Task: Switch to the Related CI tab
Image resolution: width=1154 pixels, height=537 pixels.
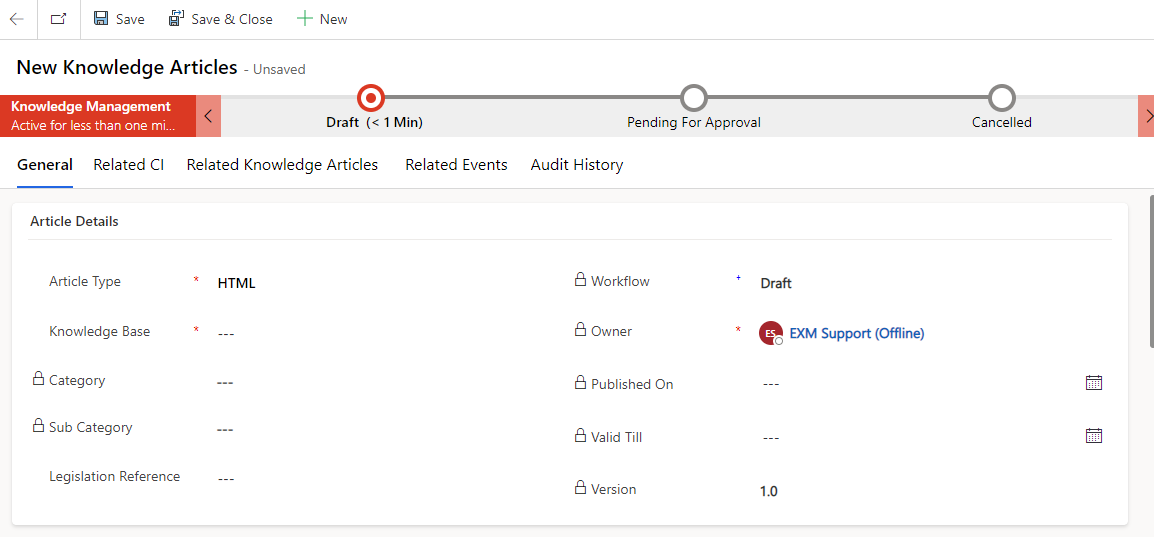Action: 129,165
